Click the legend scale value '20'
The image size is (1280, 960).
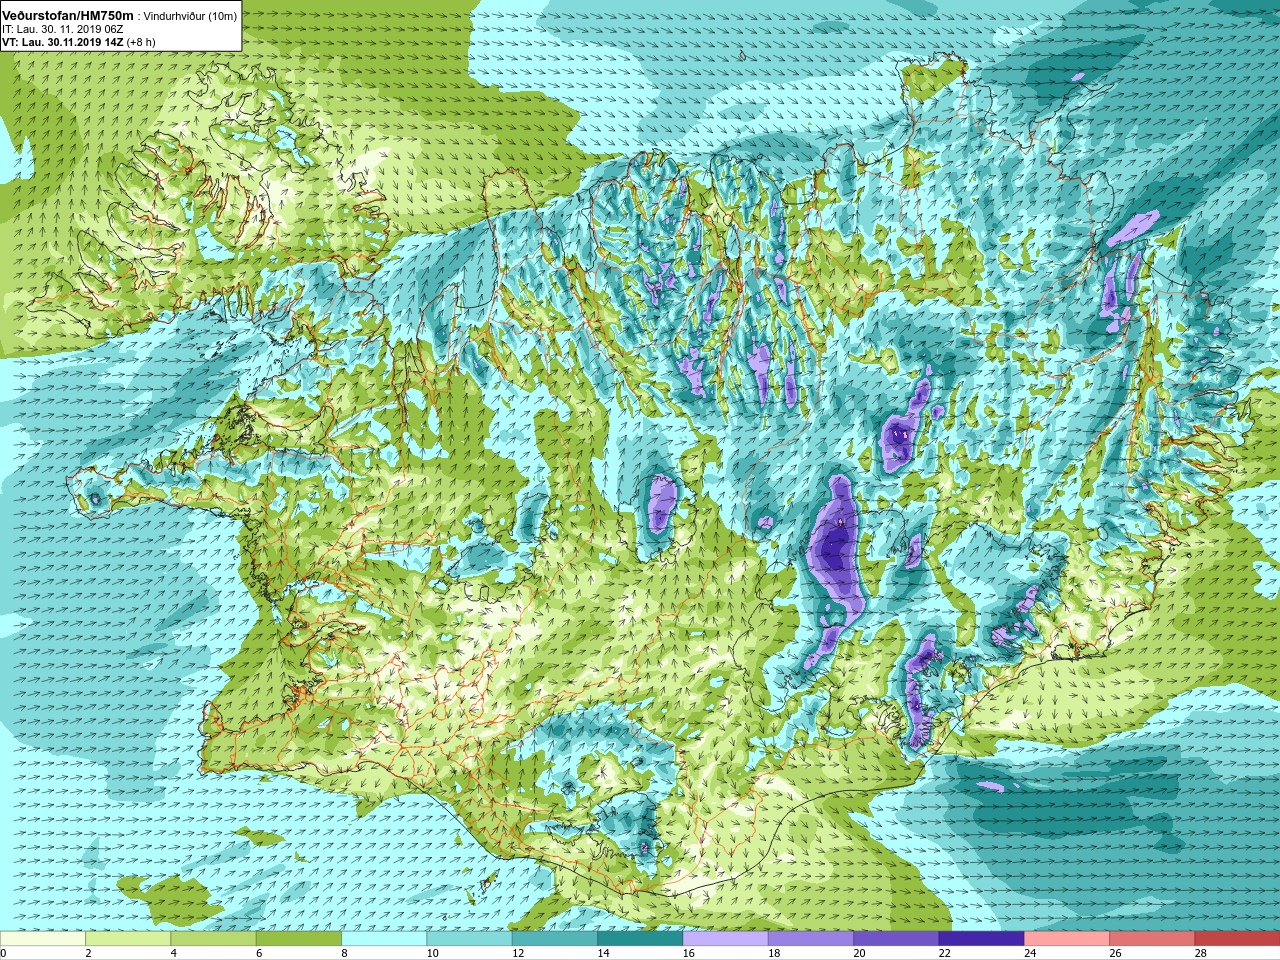point(860,953)
